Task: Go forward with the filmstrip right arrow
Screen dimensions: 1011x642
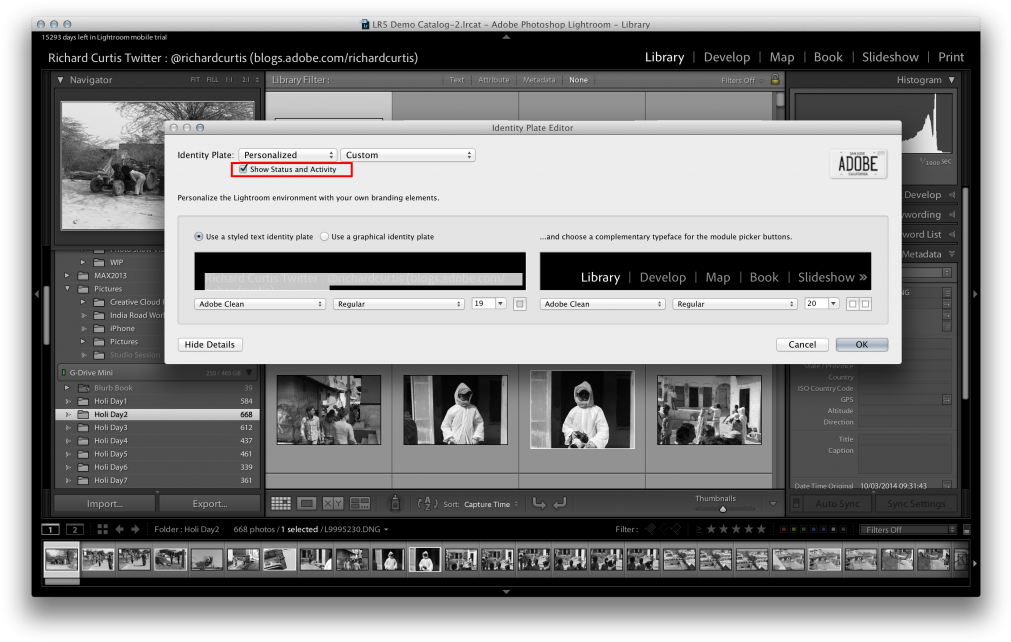Action: [x=135, y=529]
